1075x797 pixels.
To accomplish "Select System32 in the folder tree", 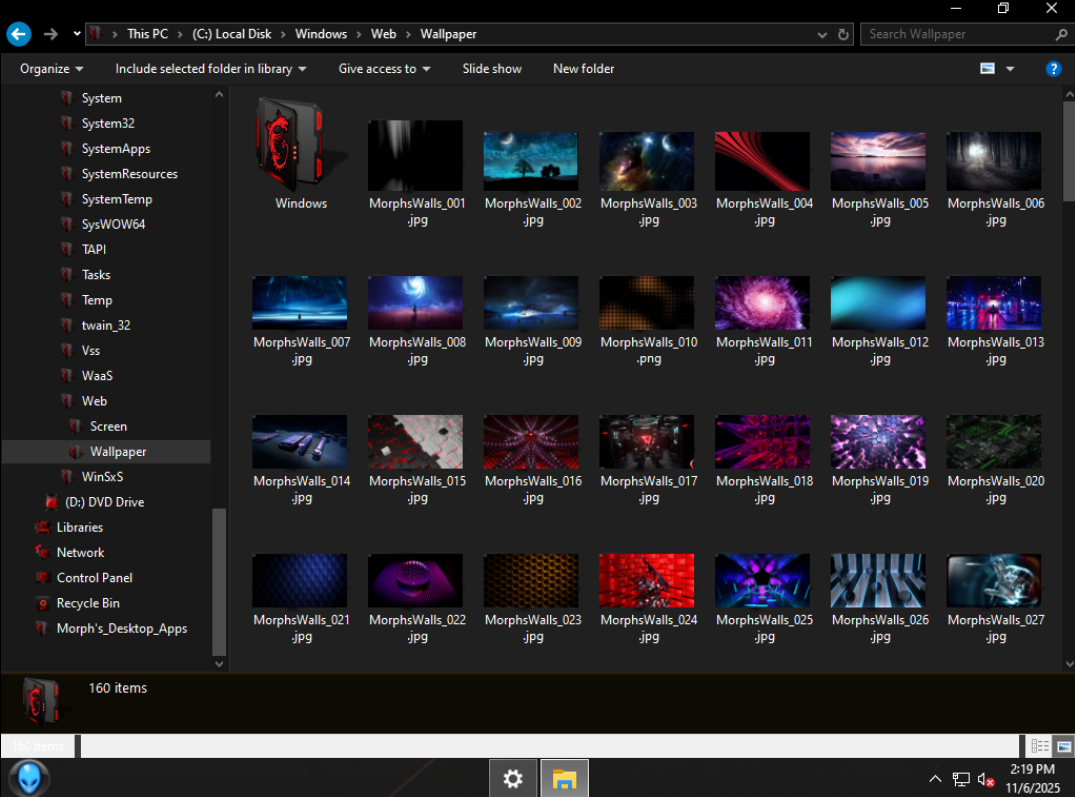I will click(108, 124).
